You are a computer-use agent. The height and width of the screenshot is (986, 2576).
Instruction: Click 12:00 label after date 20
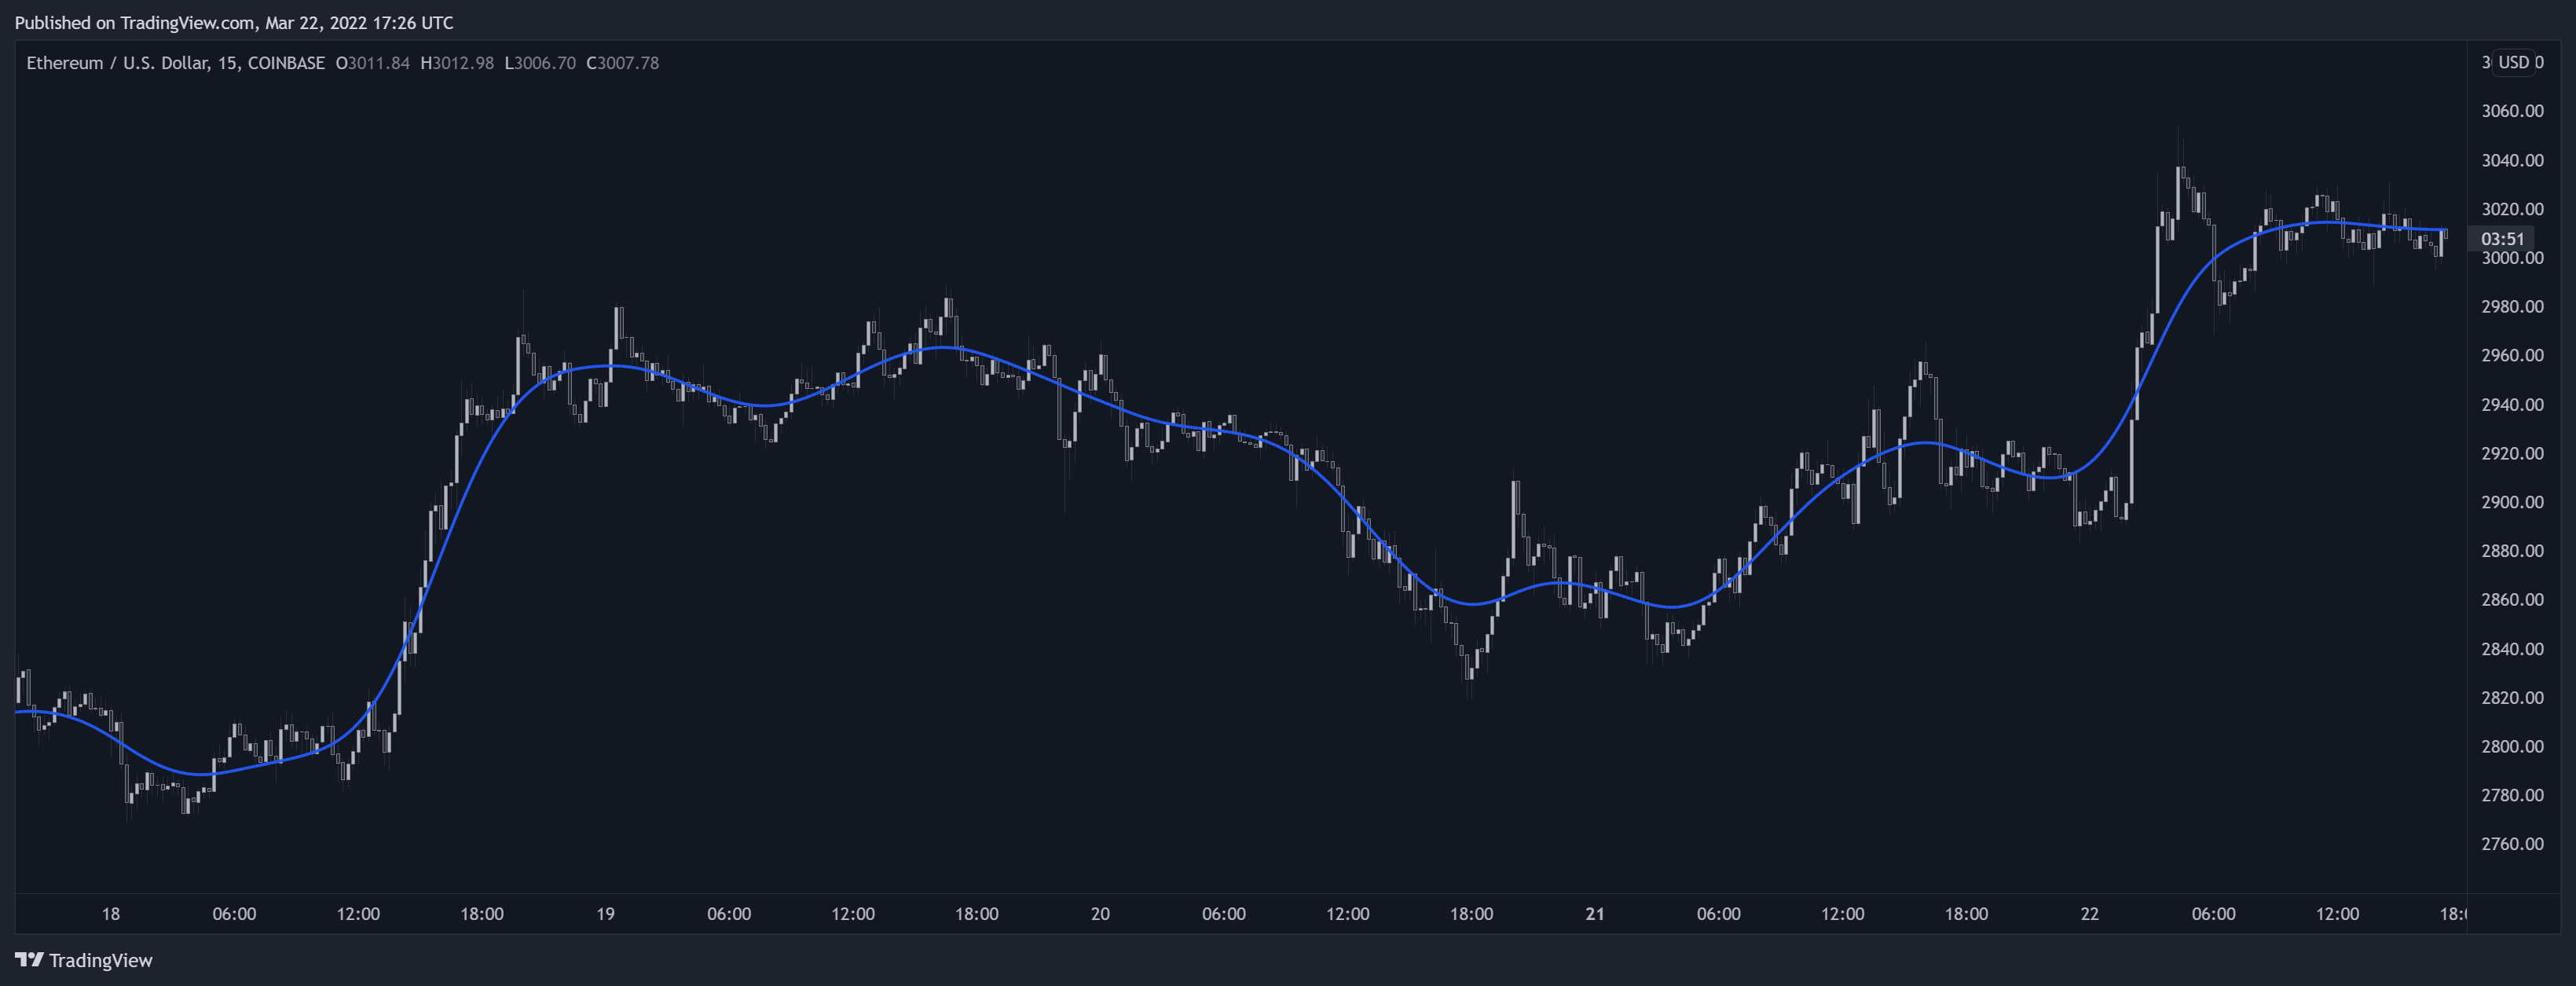(x=1348, y=914)
